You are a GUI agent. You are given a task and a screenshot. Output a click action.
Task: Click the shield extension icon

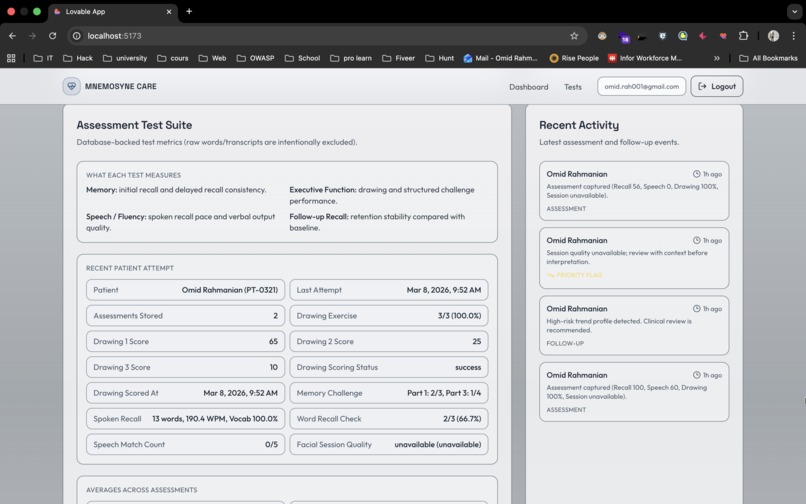[663, 36]
